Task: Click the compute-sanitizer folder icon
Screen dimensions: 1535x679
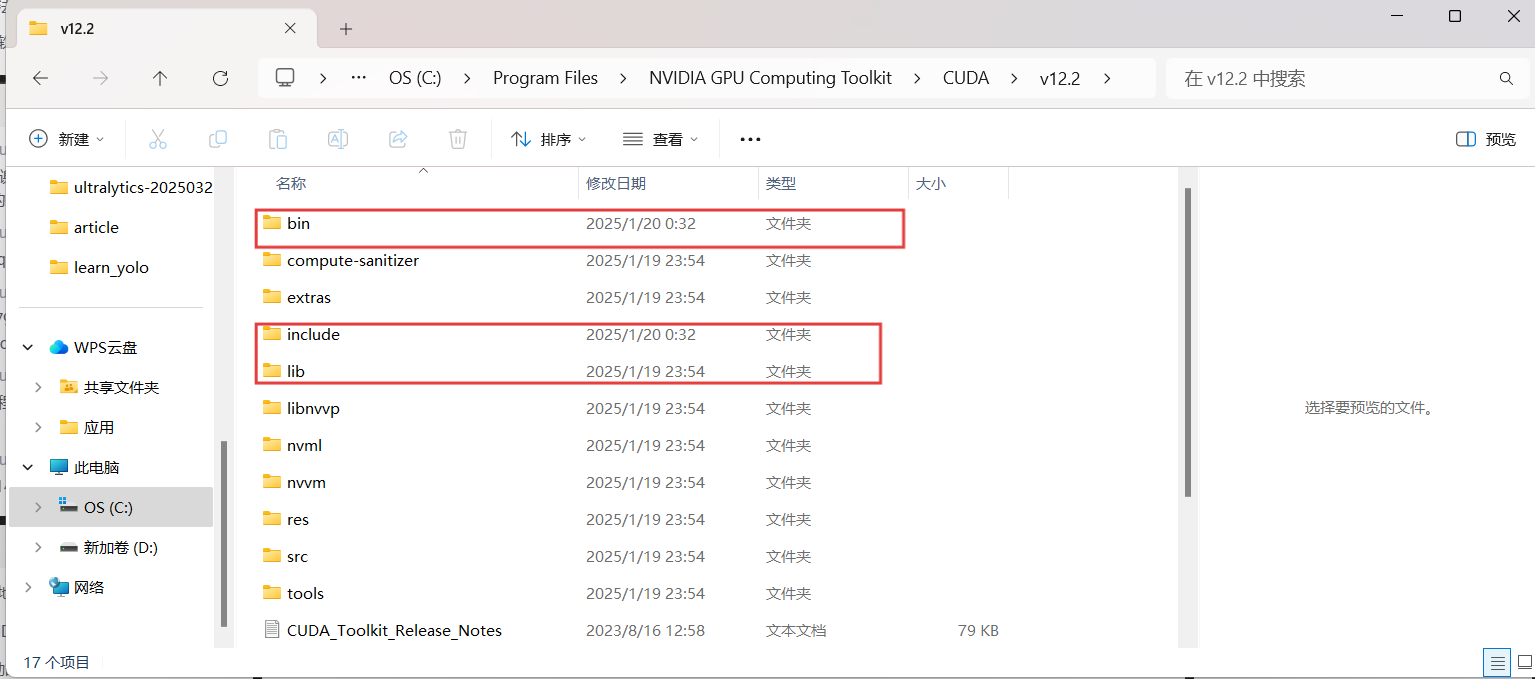Action: tap(272, 260)
